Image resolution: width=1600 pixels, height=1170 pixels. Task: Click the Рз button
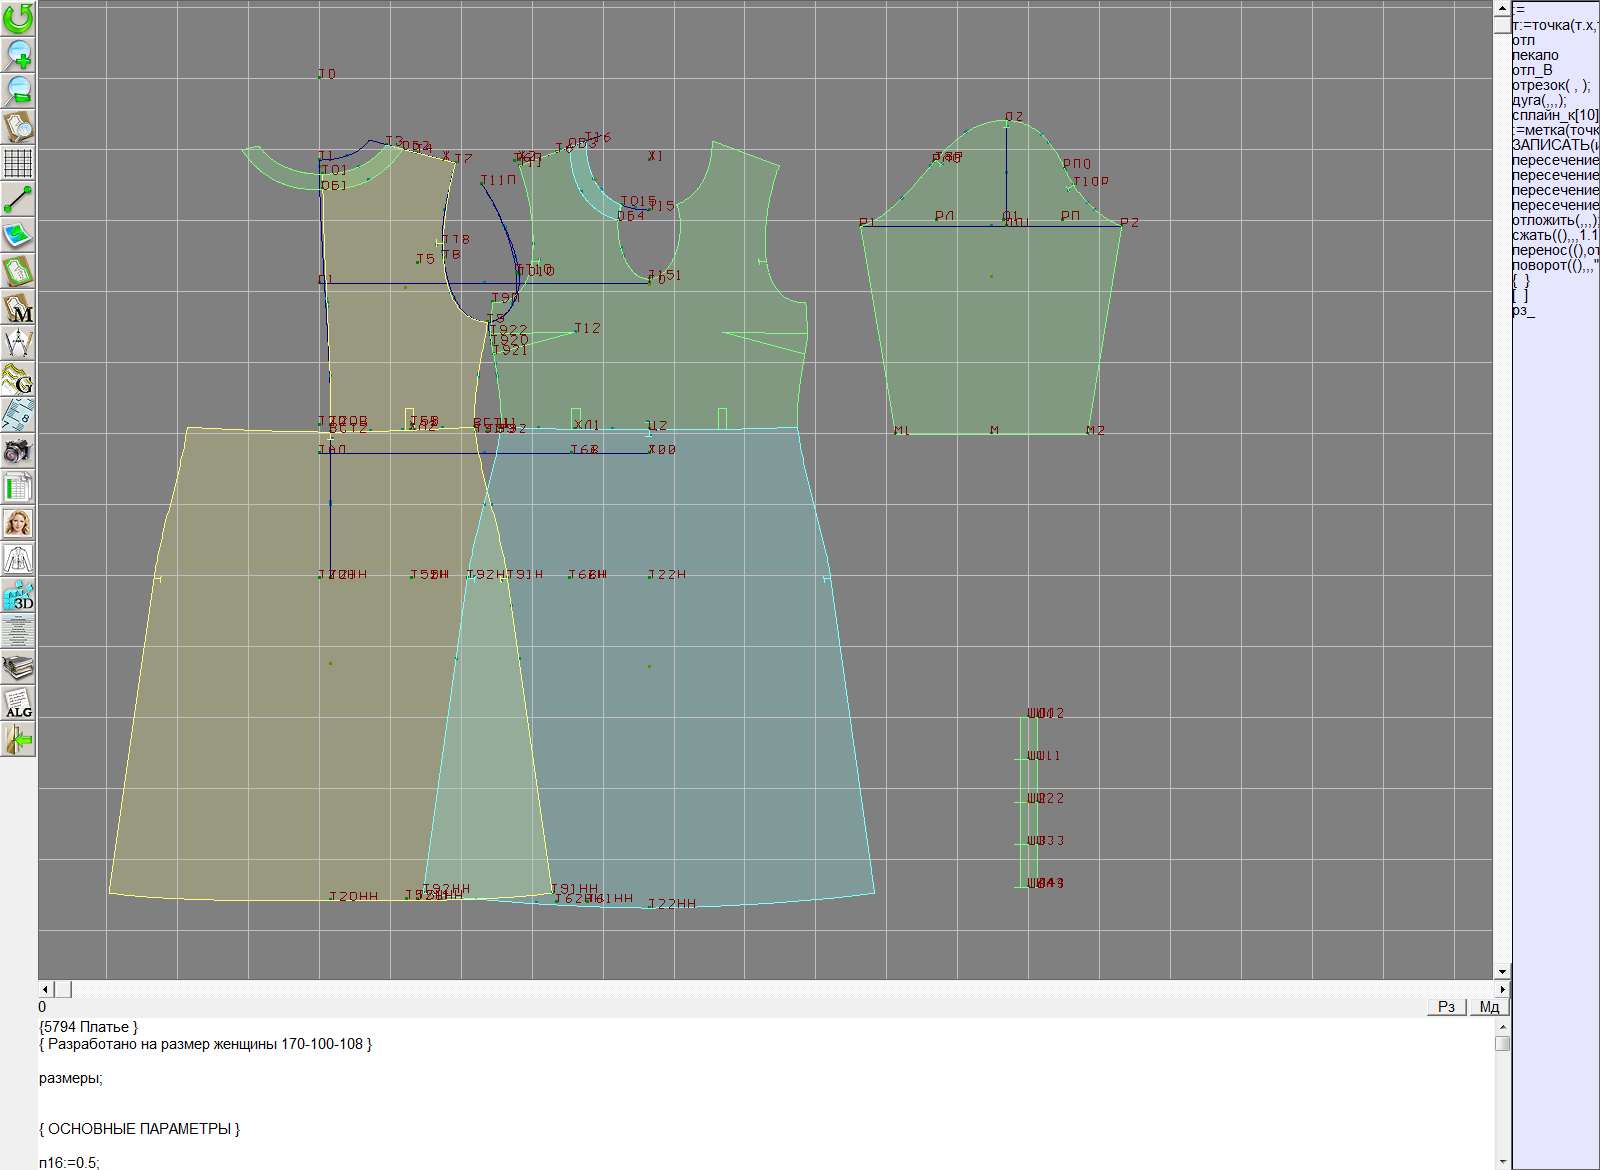(x=1446, y=1007)
